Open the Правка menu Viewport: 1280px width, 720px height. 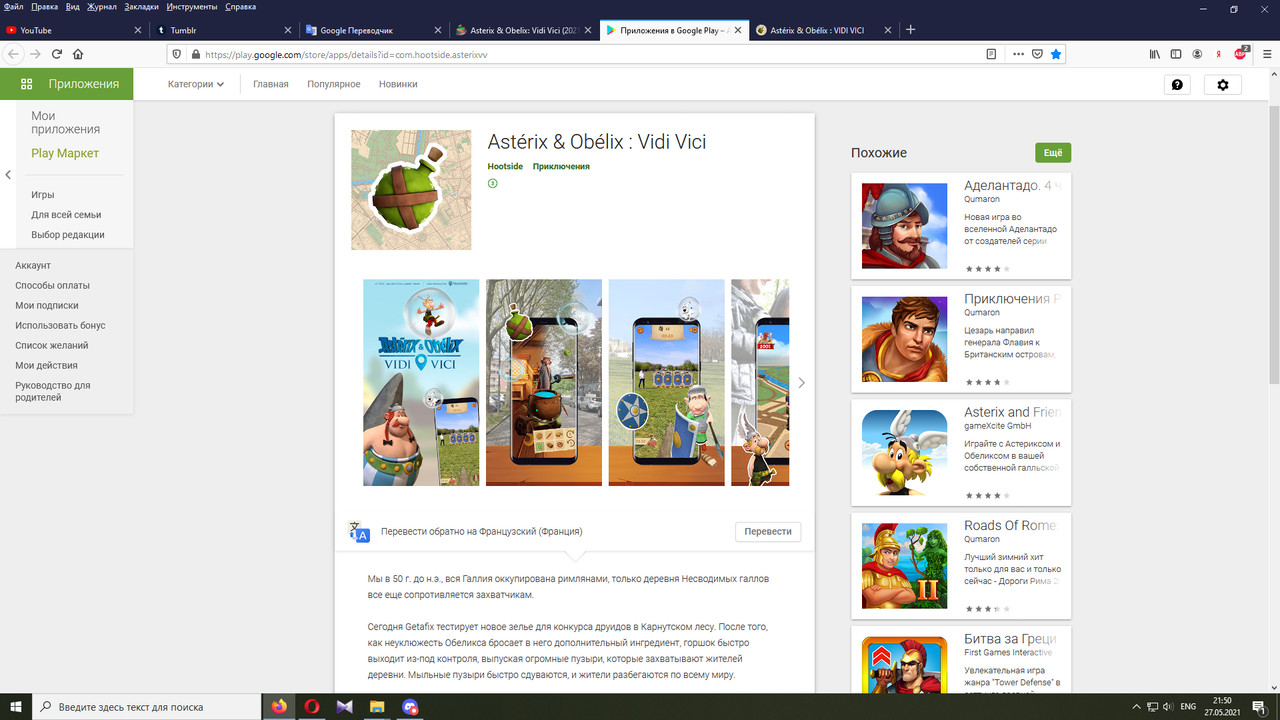(45, 7)
